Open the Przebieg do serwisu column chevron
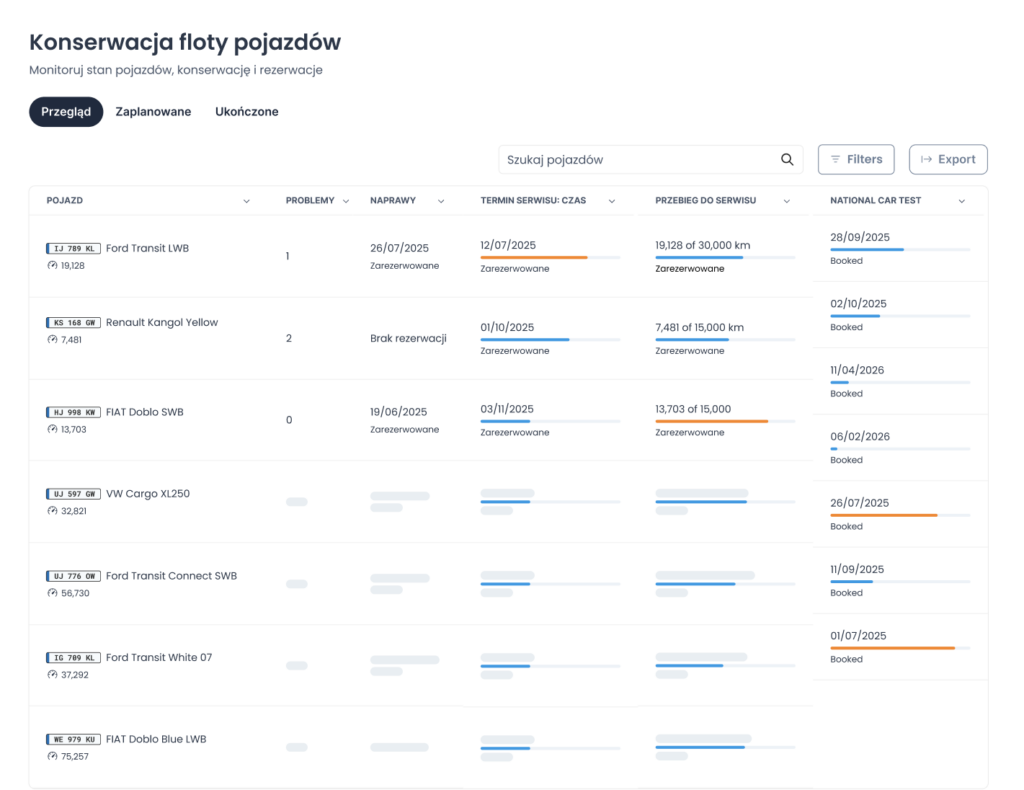1024x790 pixels. (x=786, y=201)
